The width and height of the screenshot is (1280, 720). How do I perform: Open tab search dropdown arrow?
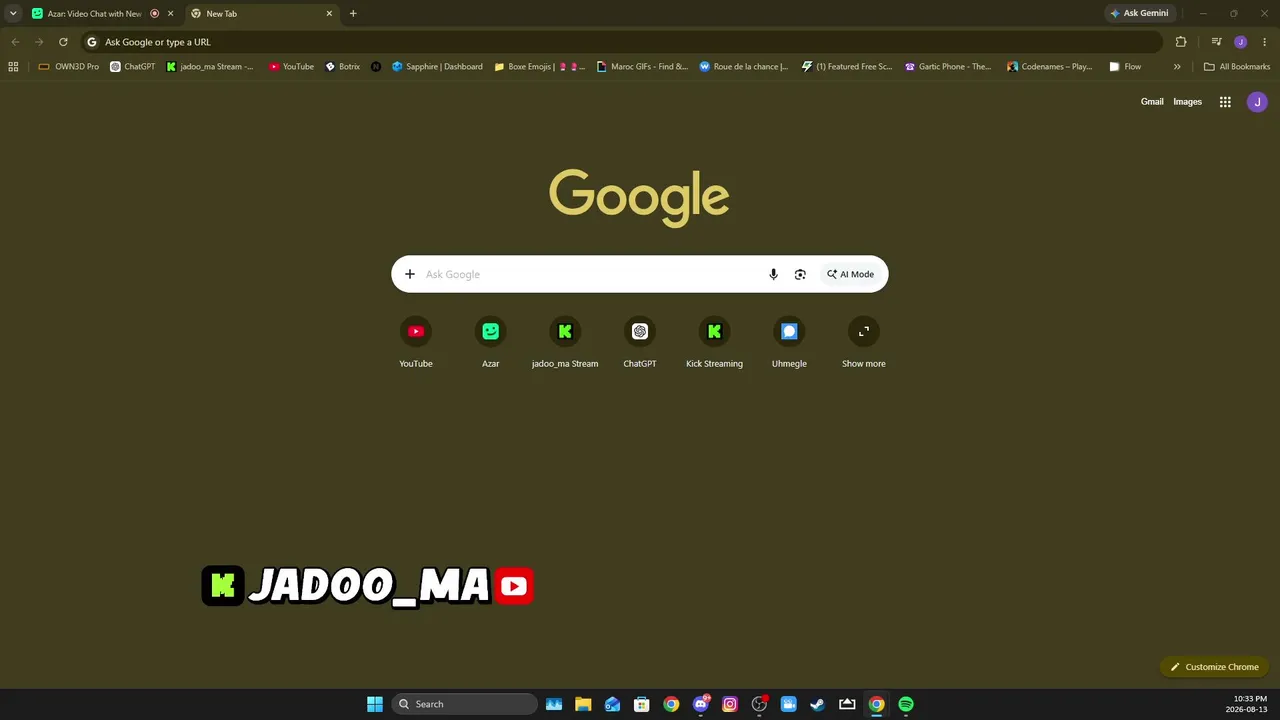(x=13, y=14)
